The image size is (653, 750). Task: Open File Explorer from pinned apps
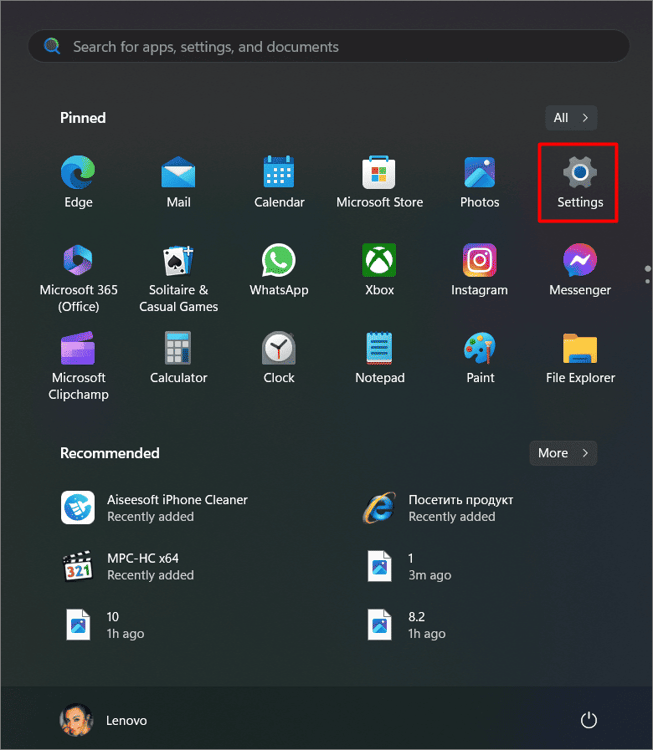580,350
